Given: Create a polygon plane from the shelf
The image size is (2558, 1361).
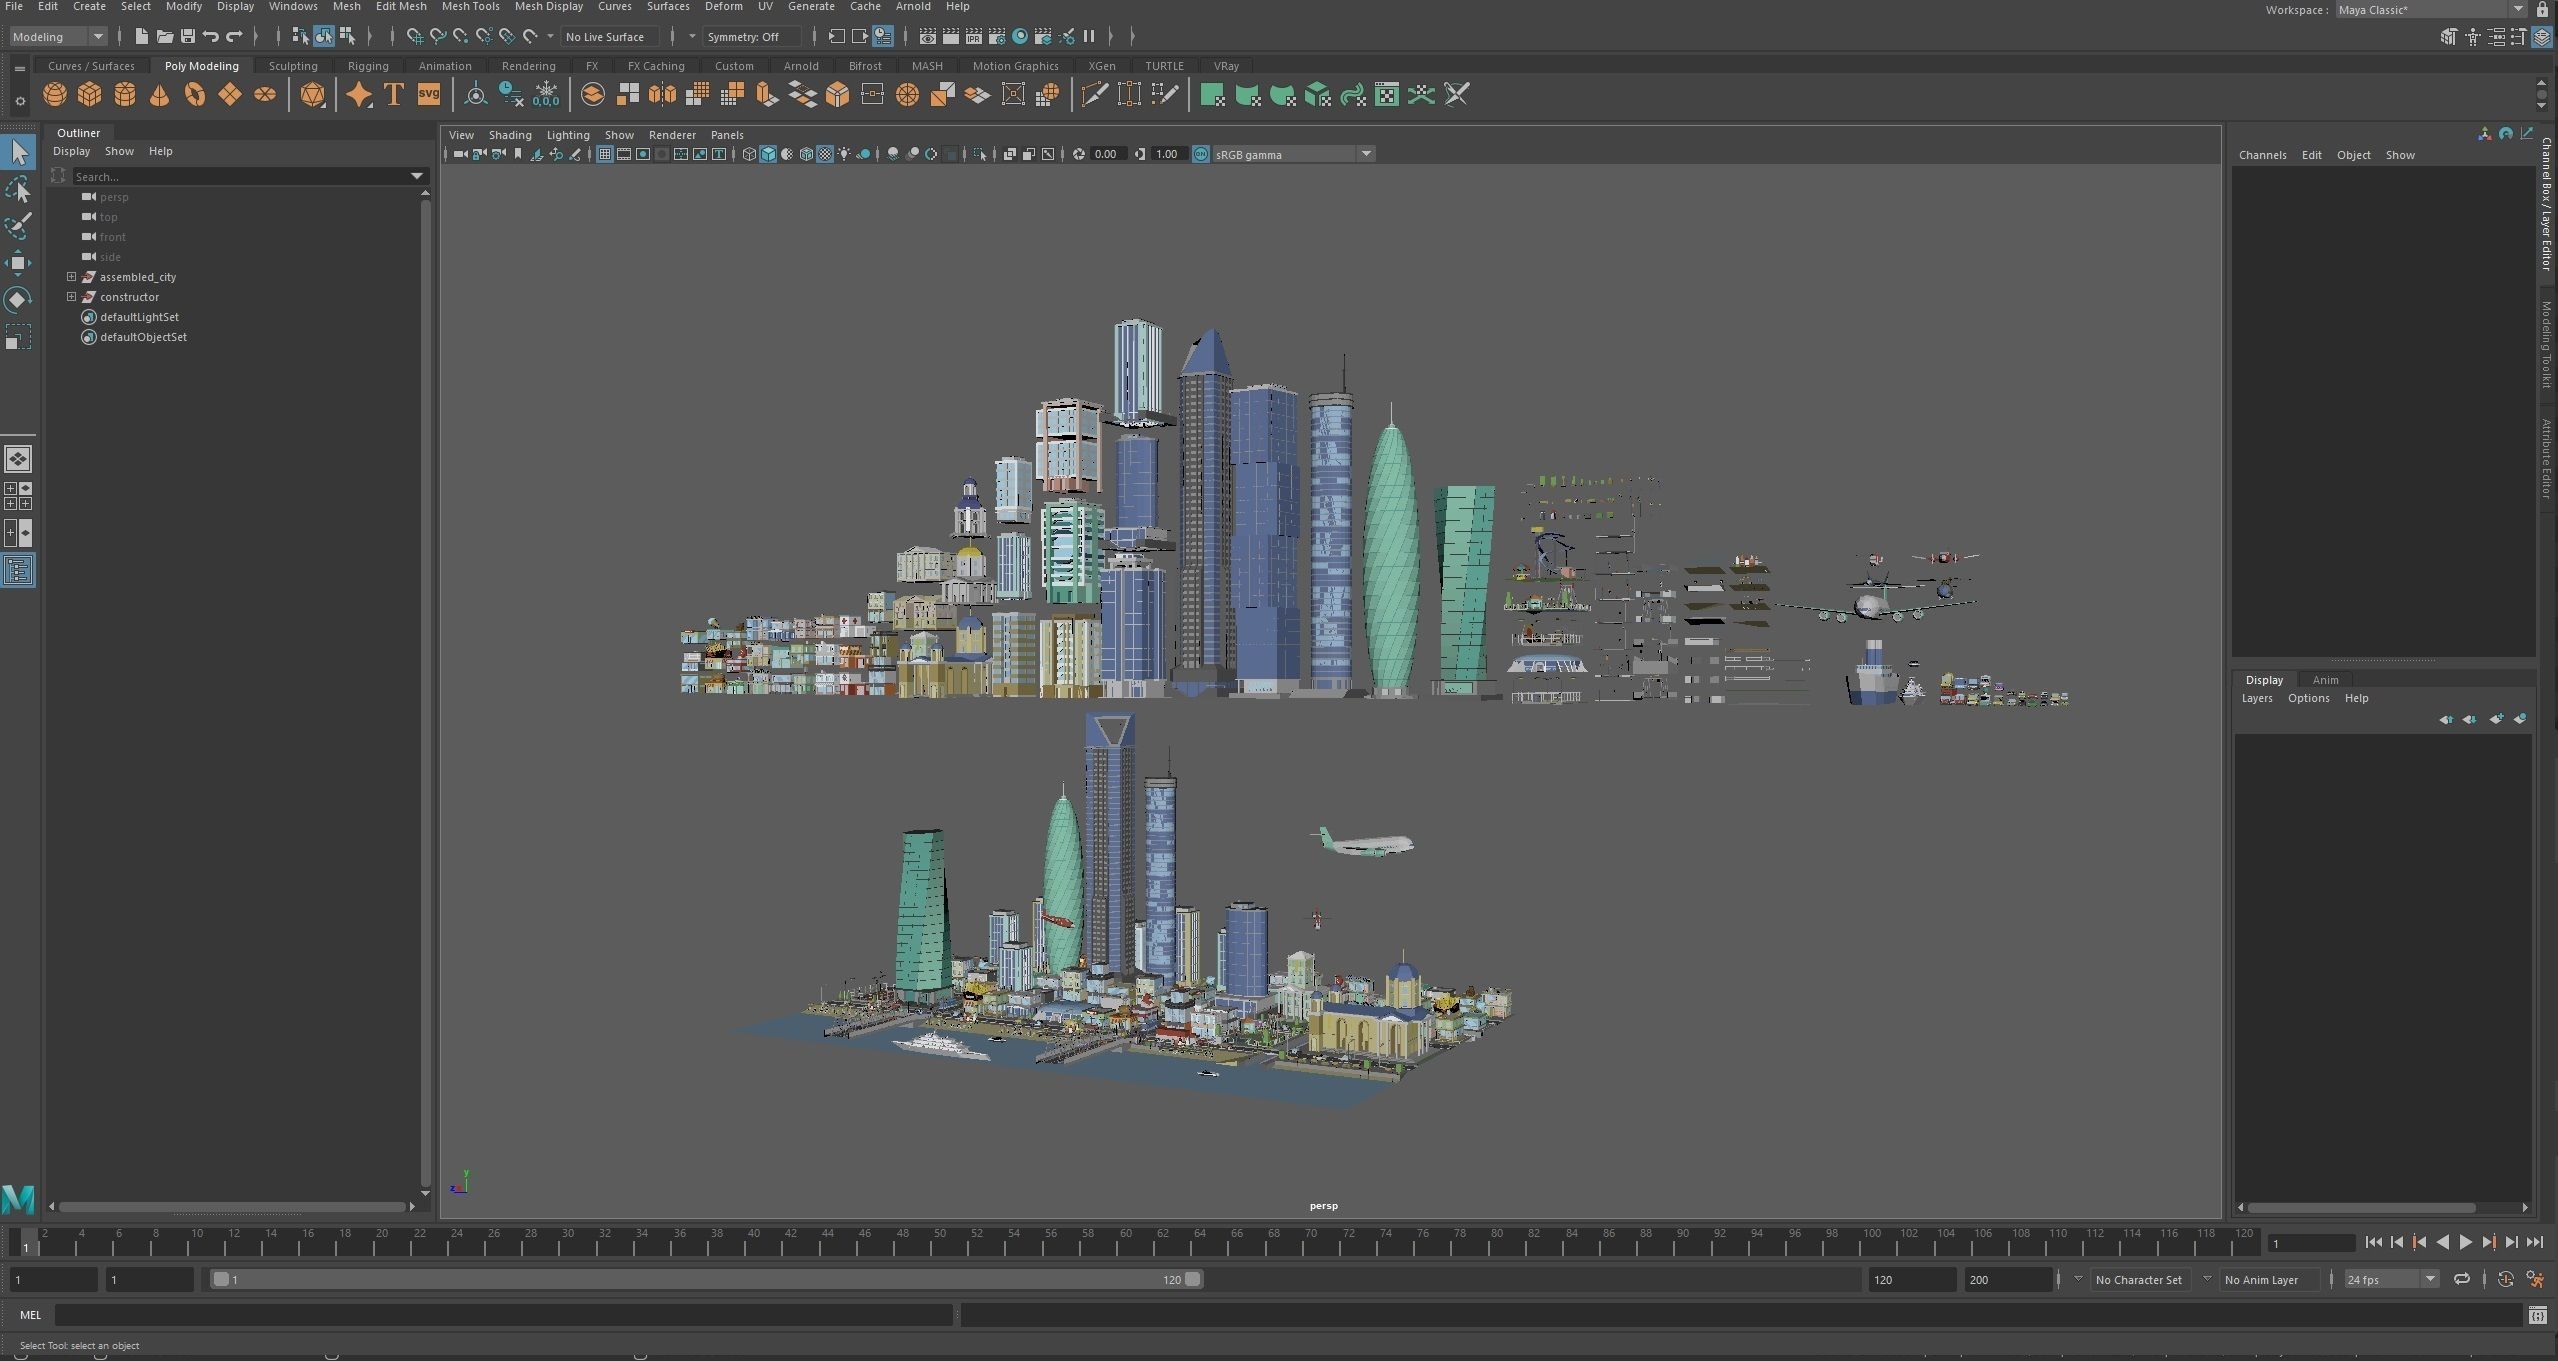Looking at the screenshot, I should coord(229,95).
